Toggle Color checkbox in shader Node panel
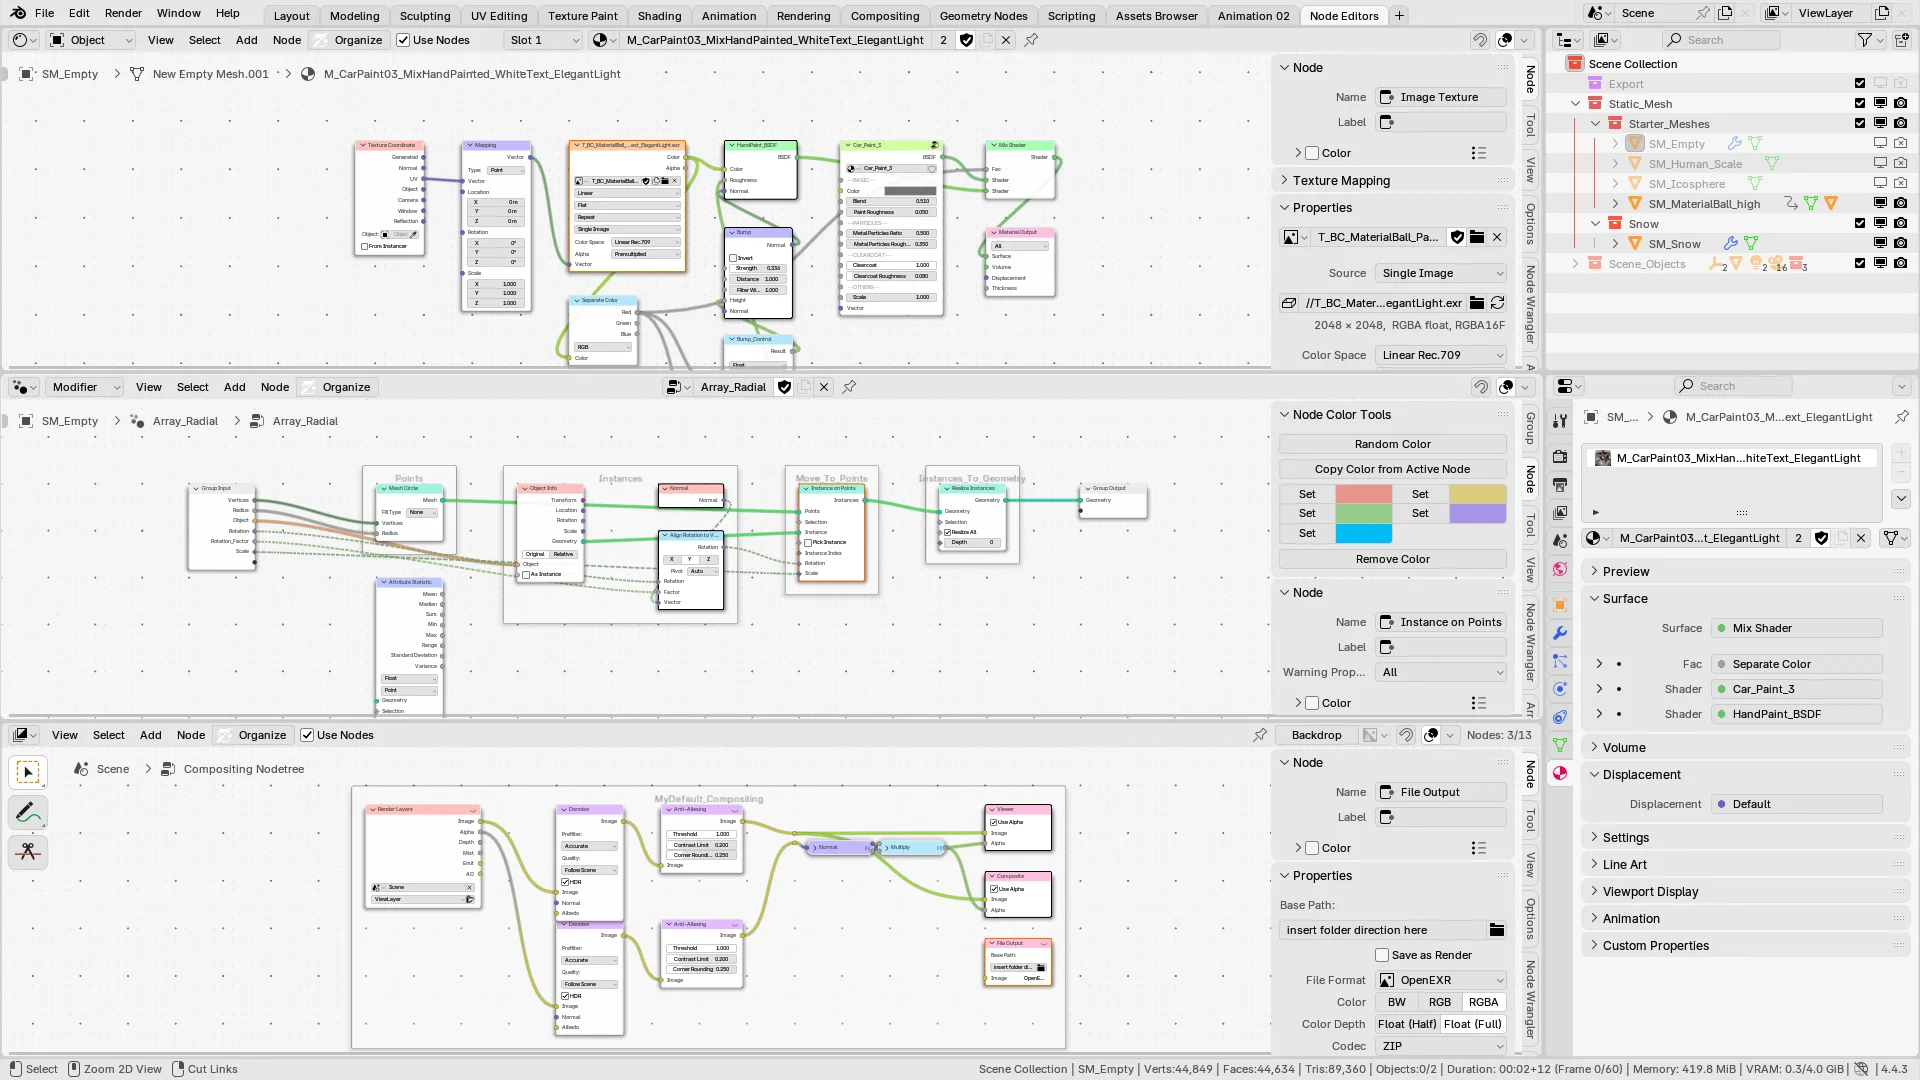 (x=1312, y=153)
